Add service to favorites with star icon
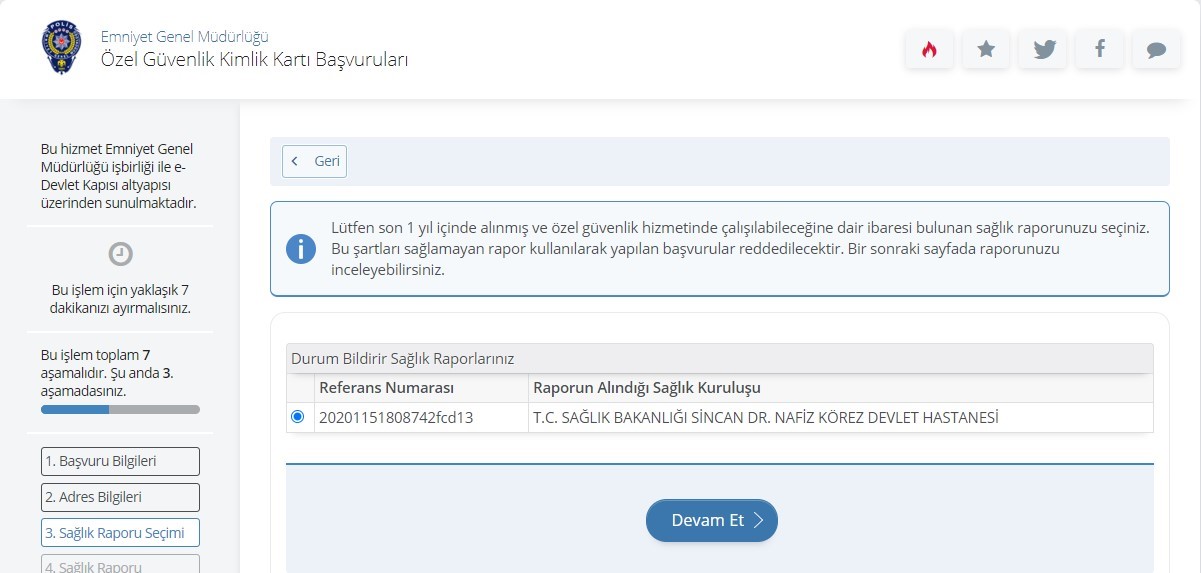 pyautogui.click(x=986, y=49)
